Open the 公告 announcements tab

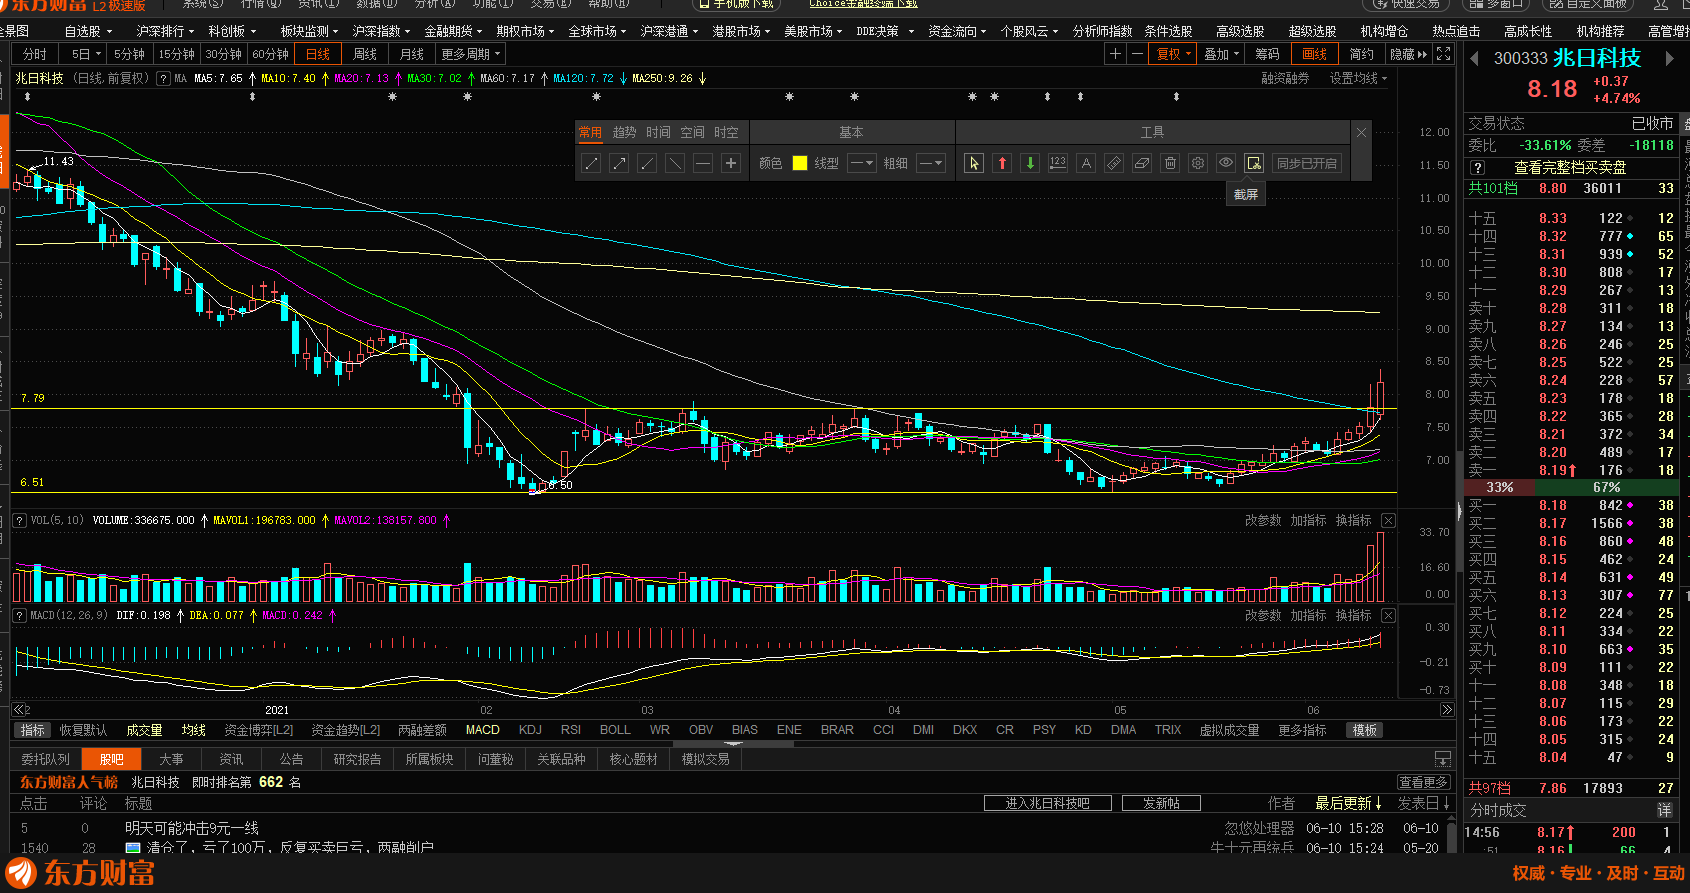291,759
